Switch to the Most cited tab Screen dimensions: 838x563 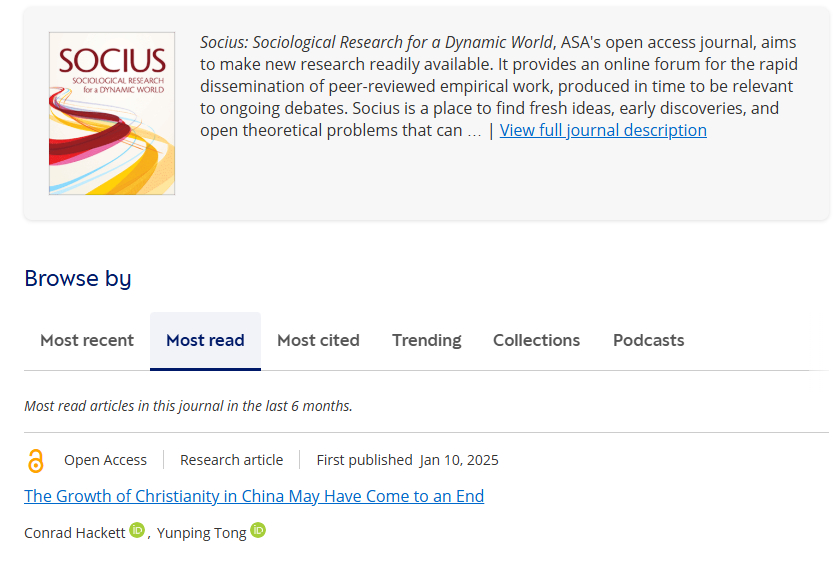click(318, 340)
